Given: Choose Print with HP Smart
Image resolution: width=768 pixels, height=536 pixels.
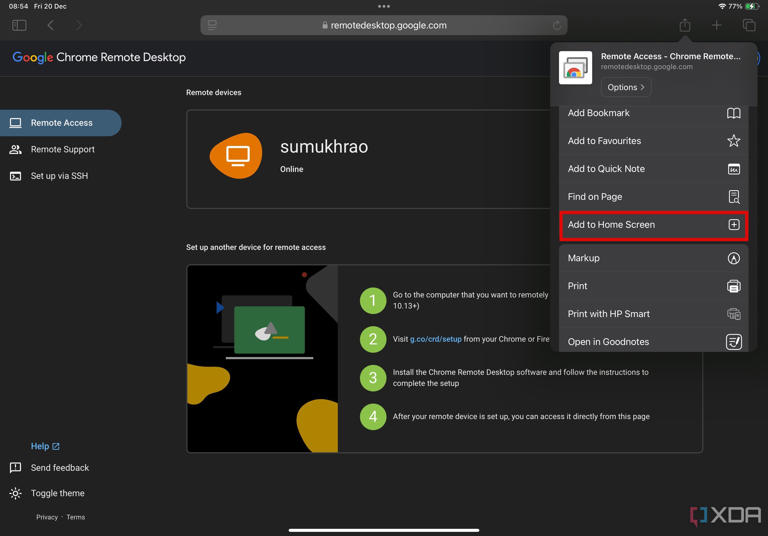Looking at the screenshot, I should 654,314.
